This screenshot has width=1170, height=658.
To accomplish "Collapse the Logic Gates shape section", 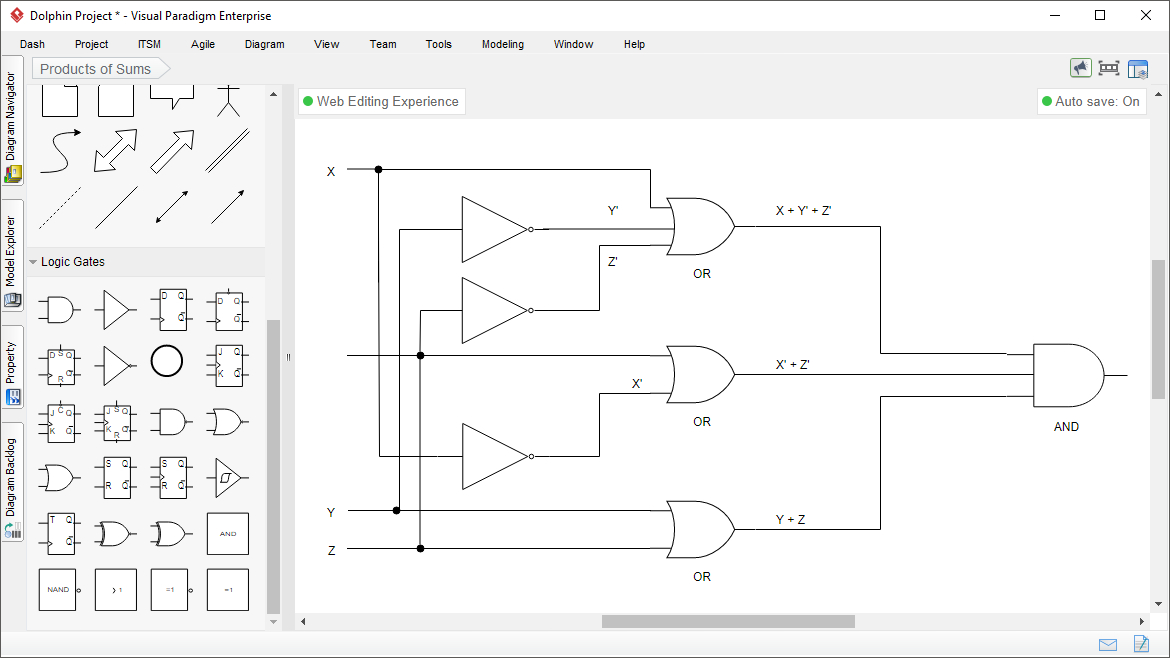I will point(33,261).
